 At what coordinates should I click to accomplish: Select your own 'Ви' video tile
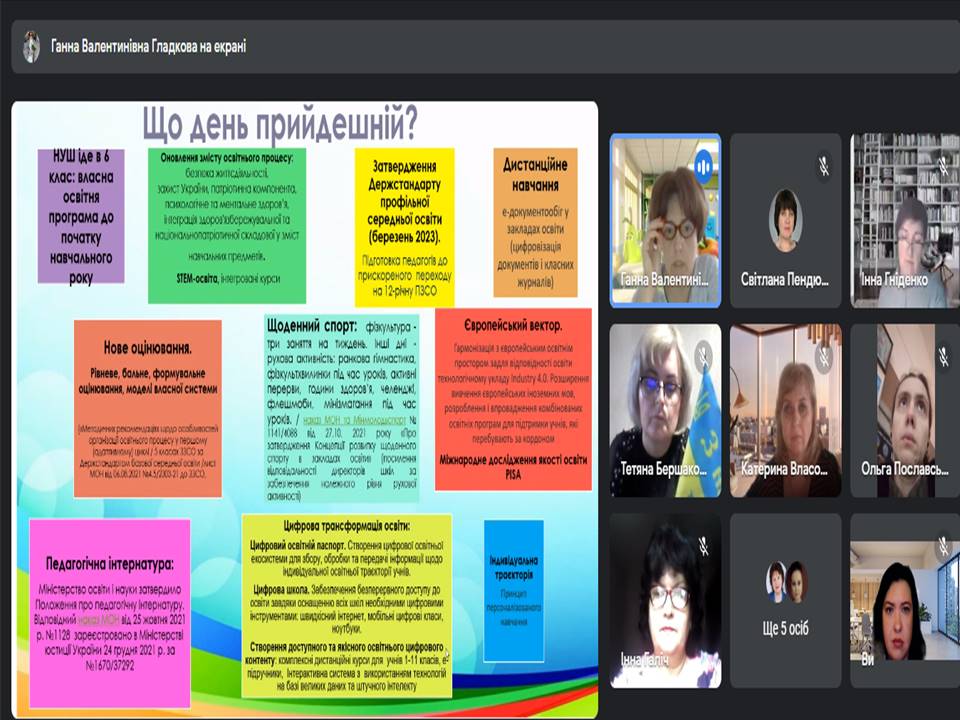[905, 601]
